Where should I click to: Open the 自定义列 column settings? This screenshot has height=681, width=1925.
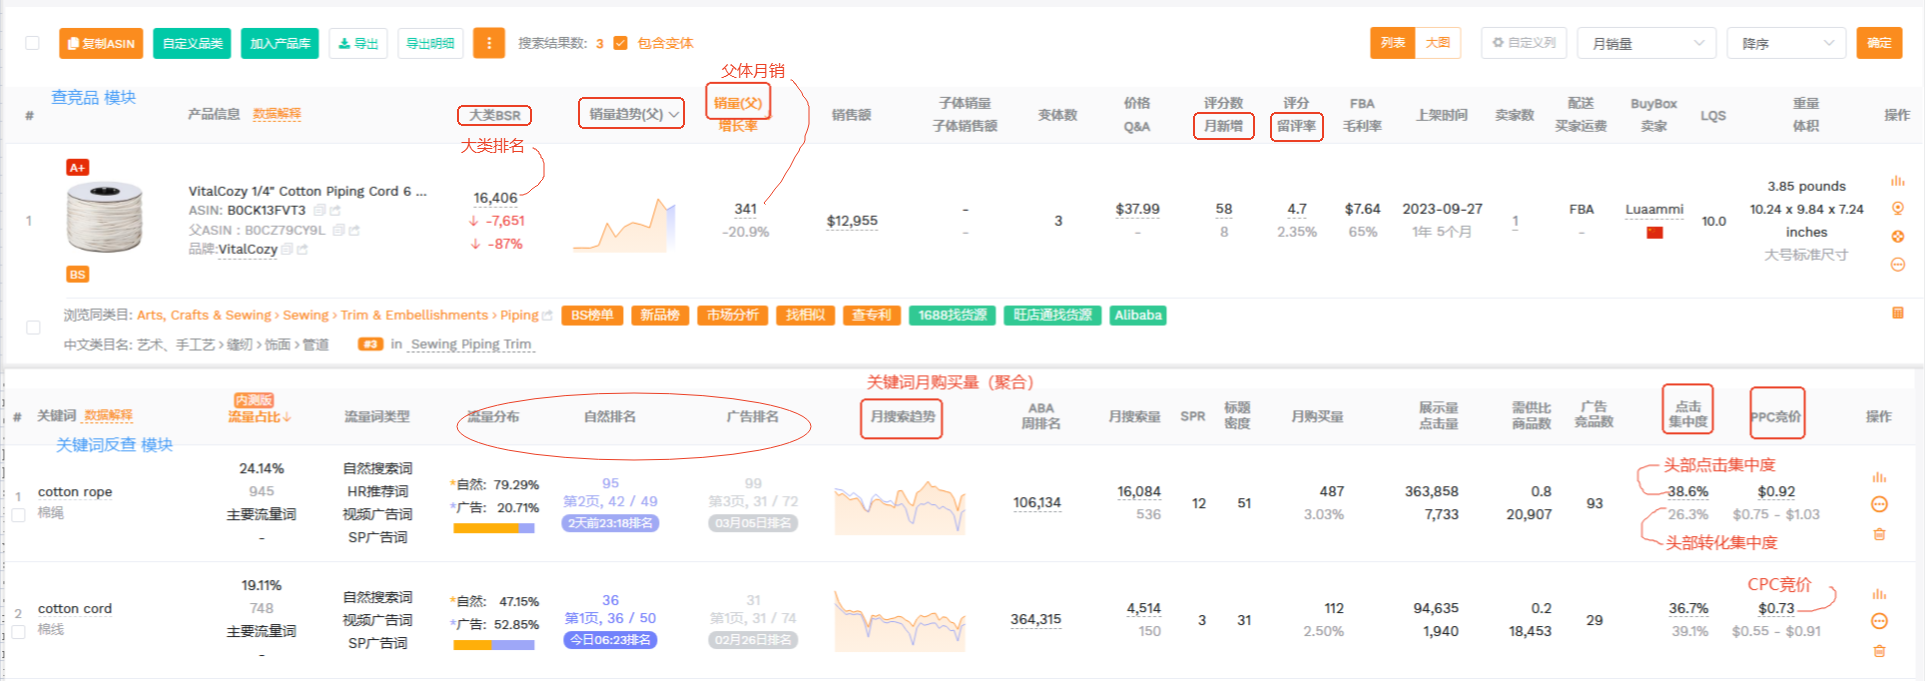click(1524, 43)
